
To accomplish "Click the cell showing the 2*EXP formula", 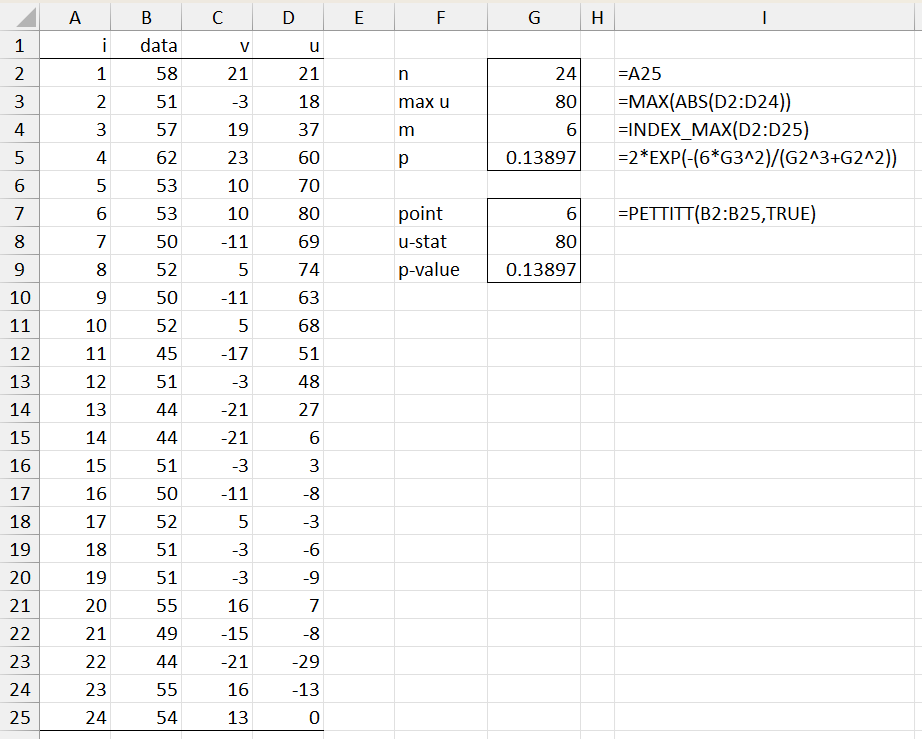I will 757,158.
